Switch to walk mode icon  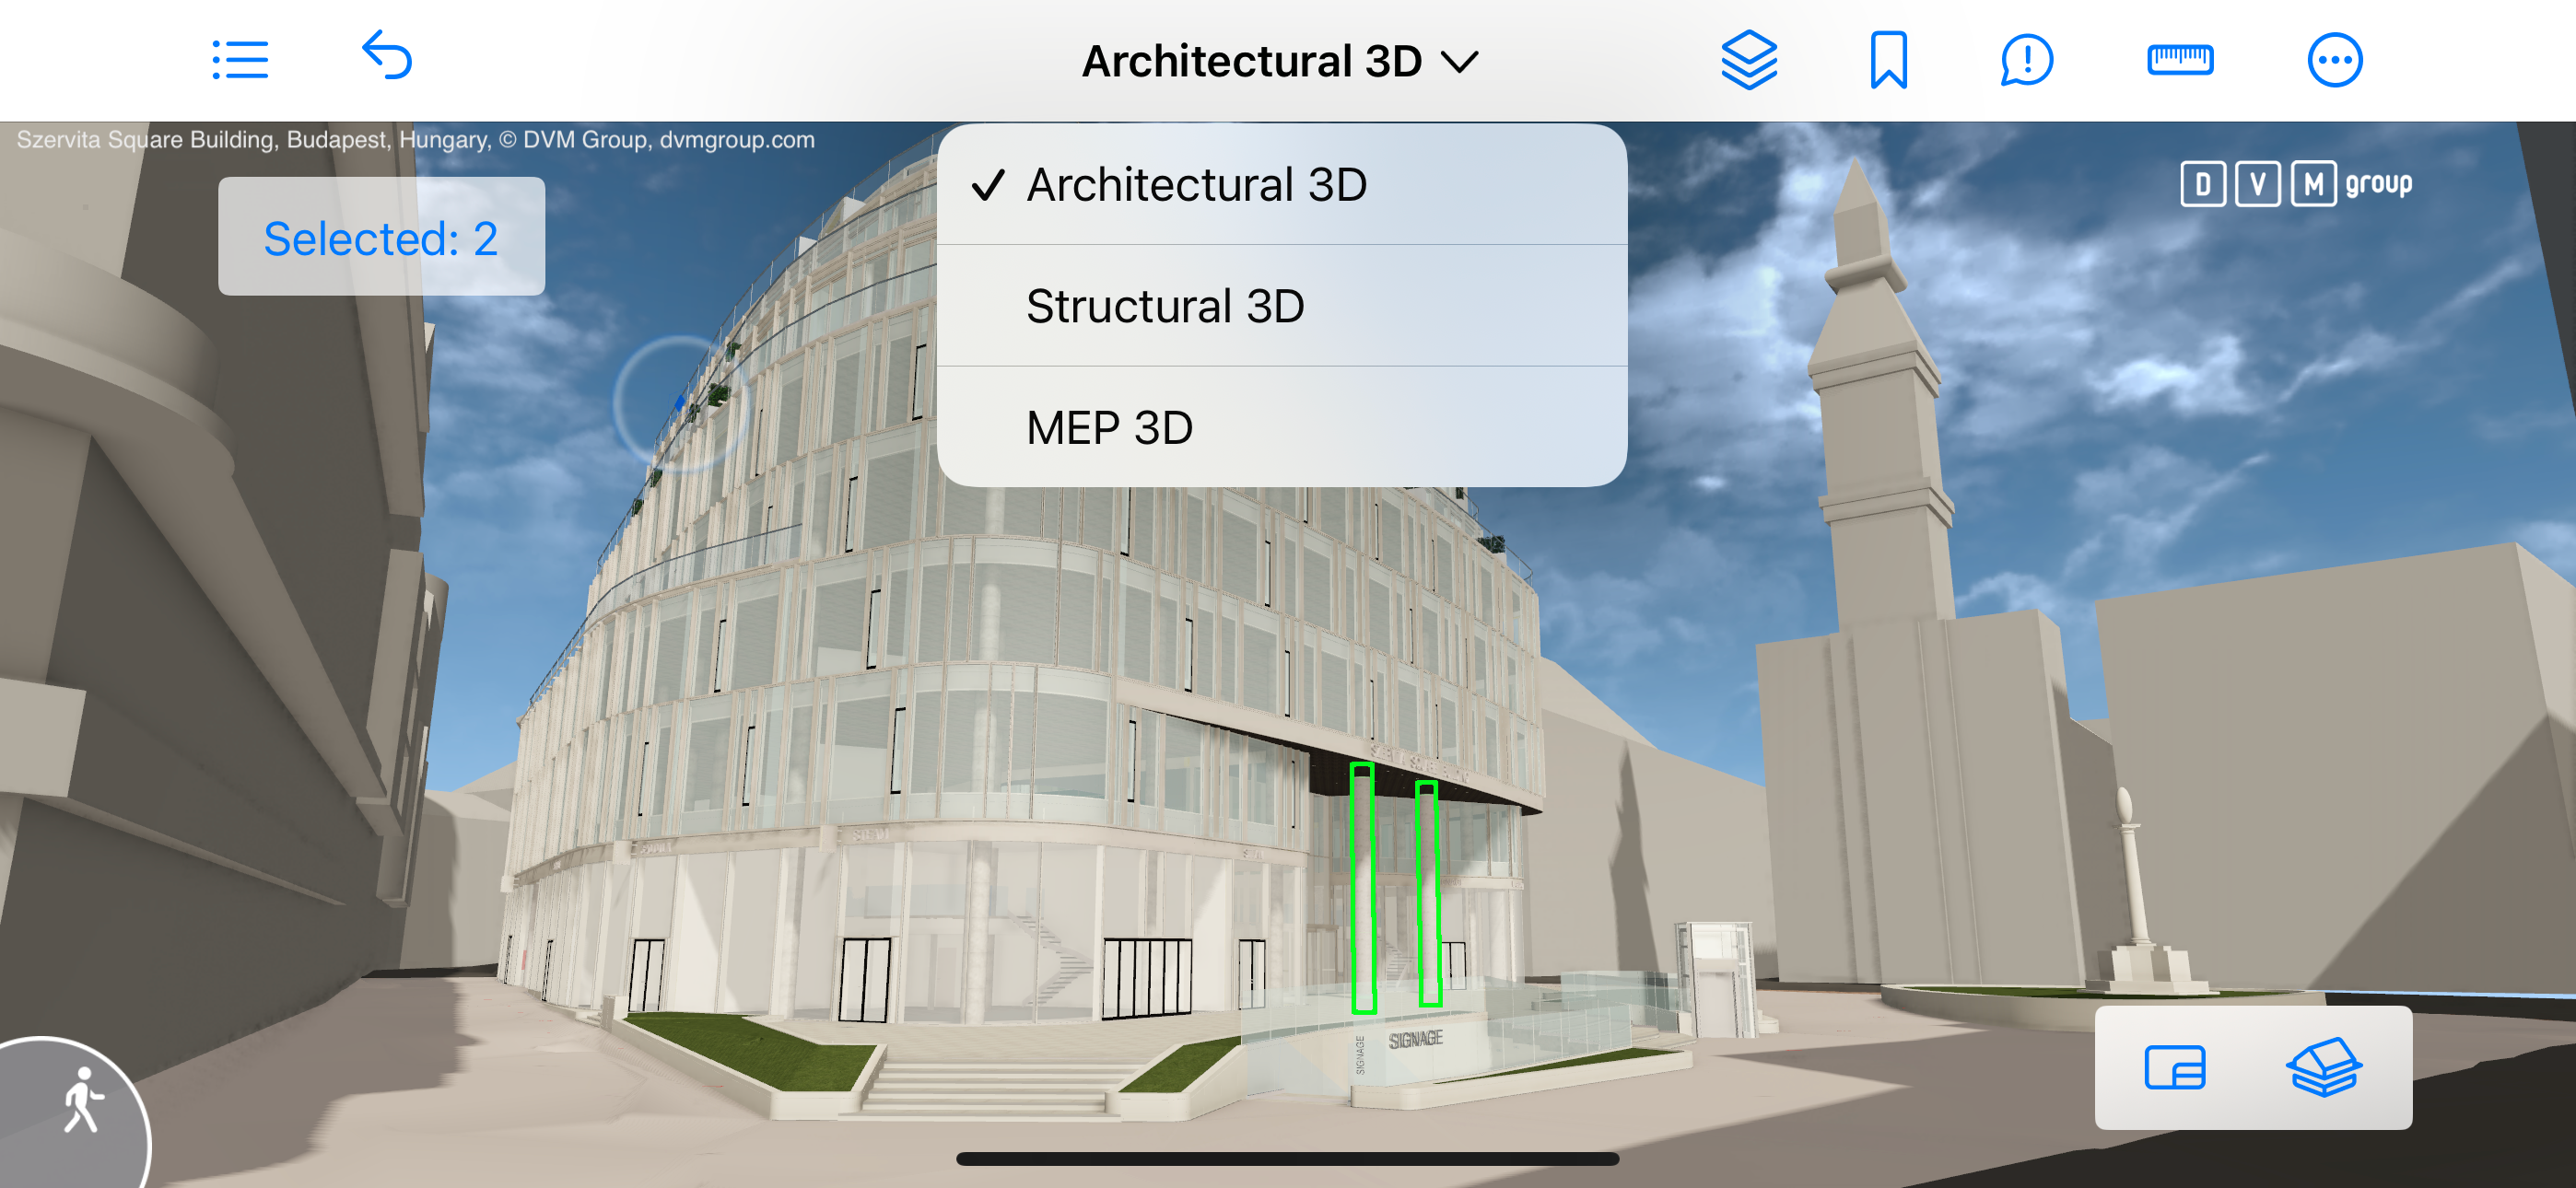click(82, 1100)
